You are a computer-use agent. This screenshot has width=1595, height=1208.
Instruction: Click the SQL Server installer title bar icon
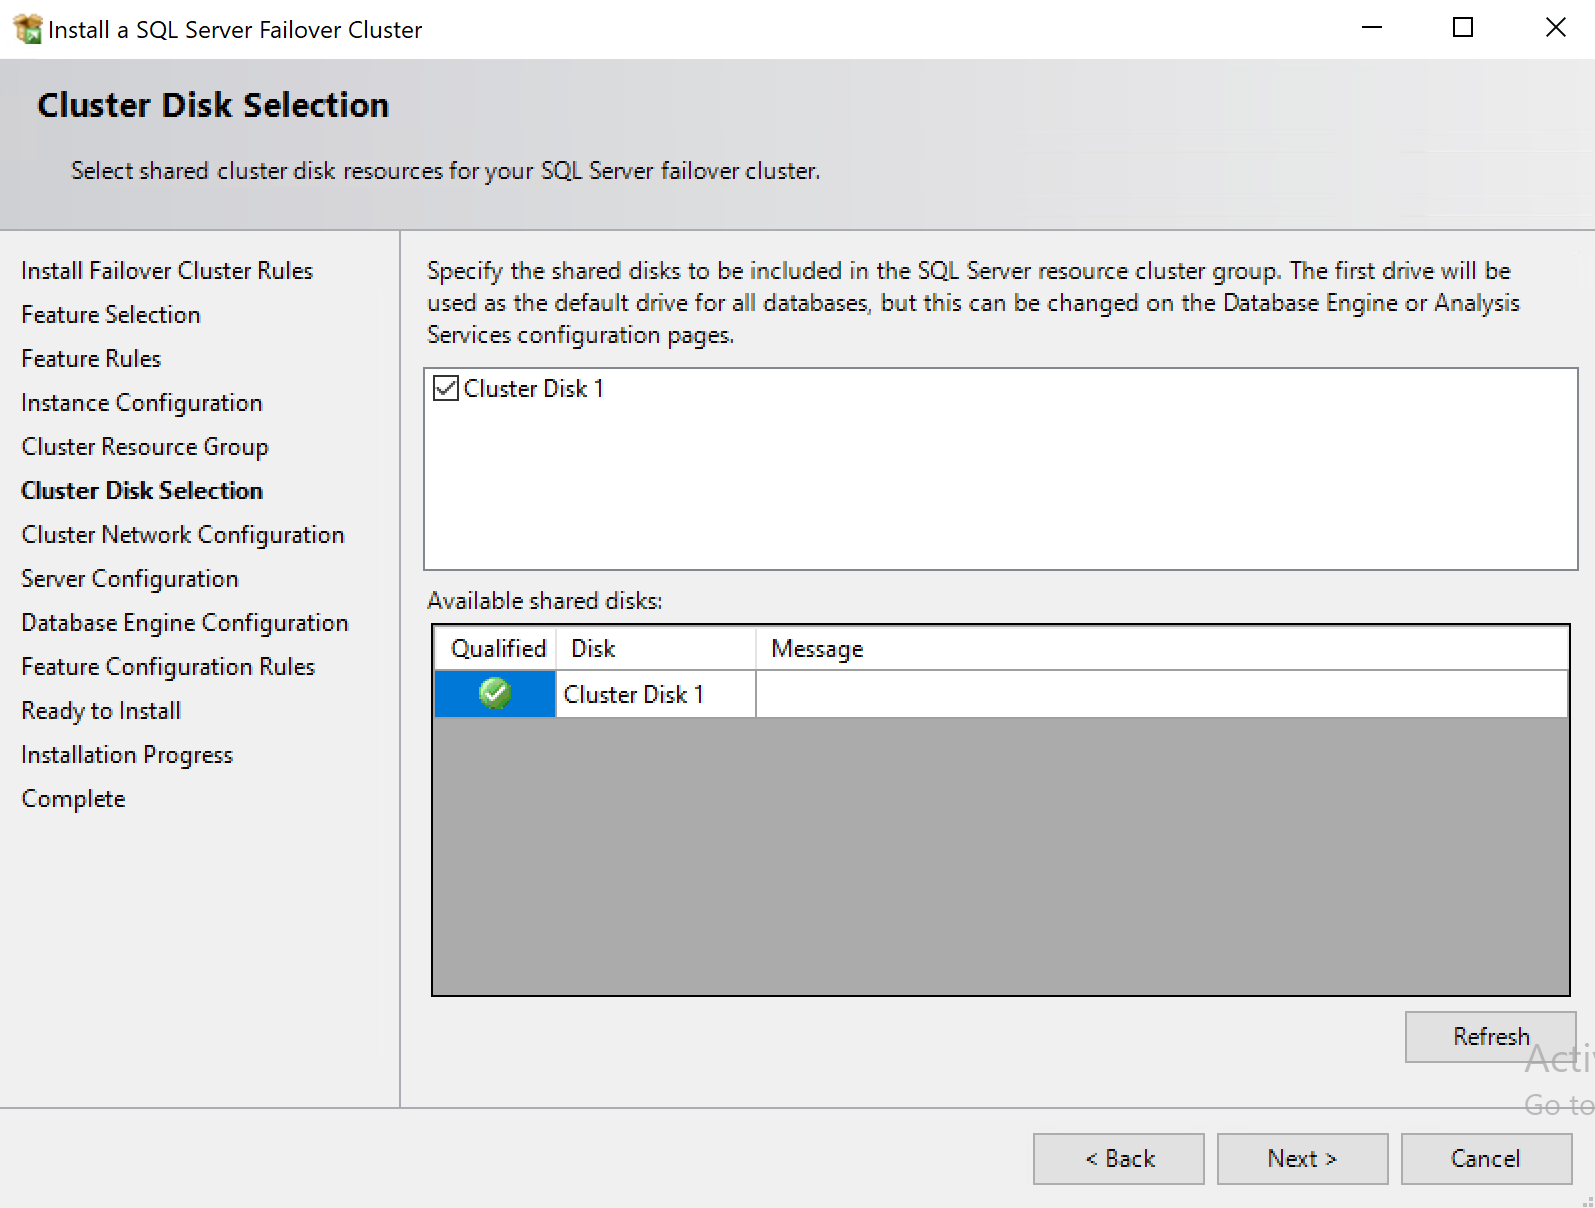coord(27,29)
